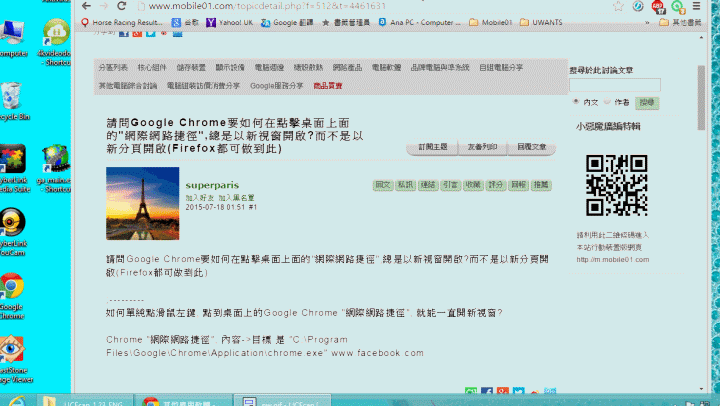
Task: Click the green 推薦 recommend button
Action: click(541, 185)
